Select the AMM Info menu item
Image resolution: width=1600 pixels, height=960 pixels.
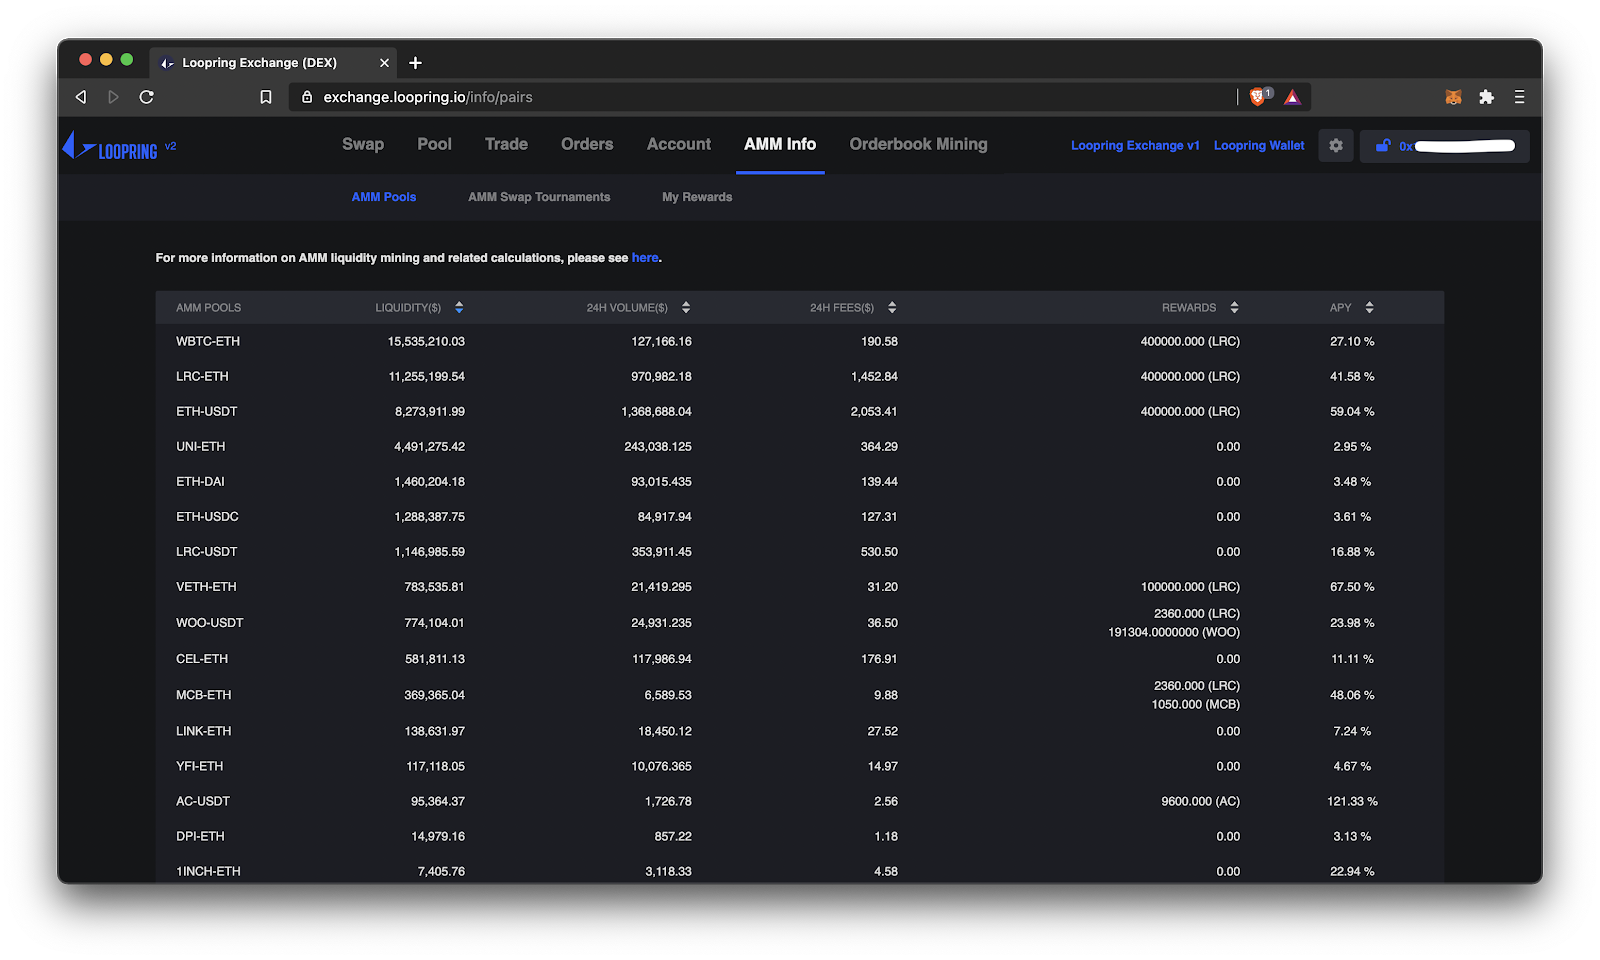[x=780, y=144]
